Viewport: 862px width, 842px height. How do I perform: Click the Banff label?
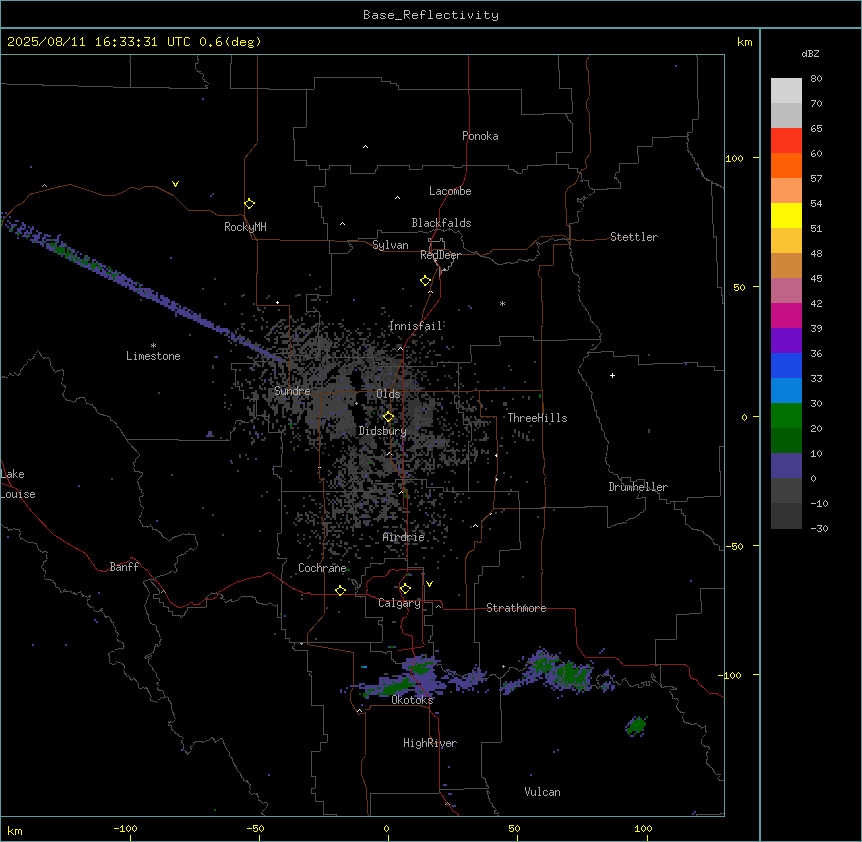pyautogui.click(x=124, y=567)
